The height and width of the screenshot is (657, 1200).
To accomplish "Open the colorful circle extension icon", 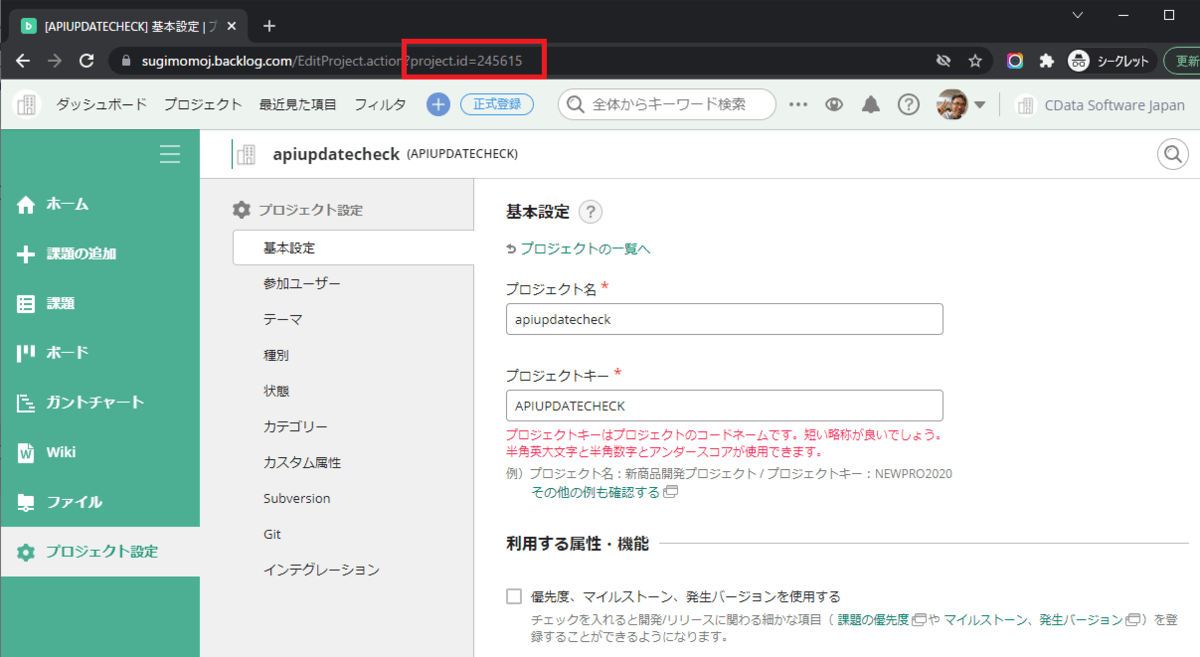I will 1015,61.
